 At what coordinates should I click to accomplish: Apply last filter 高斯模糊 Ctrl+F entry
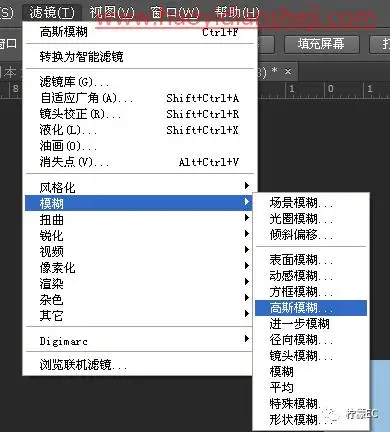pyautogui.click(x=139, y=32)
